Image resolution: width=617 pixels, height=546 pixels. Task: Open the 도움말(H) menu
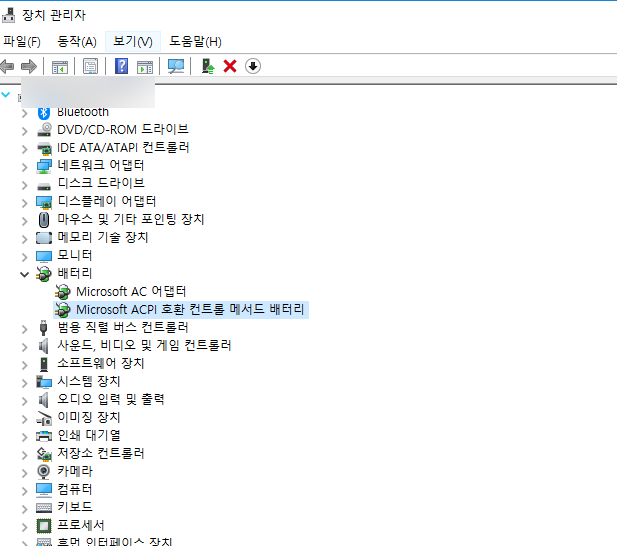(195, 41)
